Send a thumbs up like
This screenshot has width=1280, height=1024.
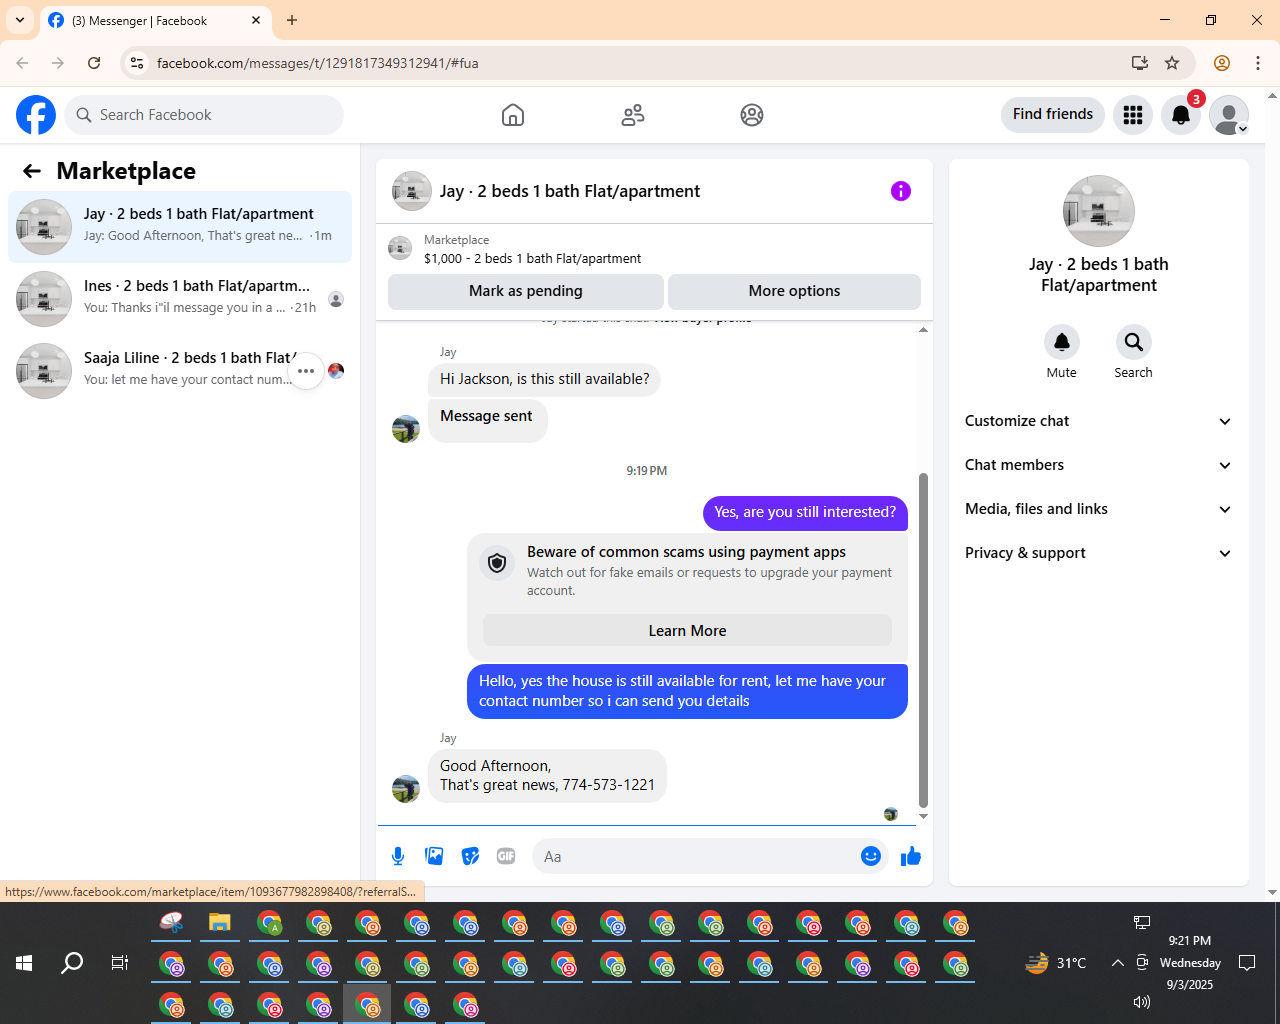(x=911, y=856)
